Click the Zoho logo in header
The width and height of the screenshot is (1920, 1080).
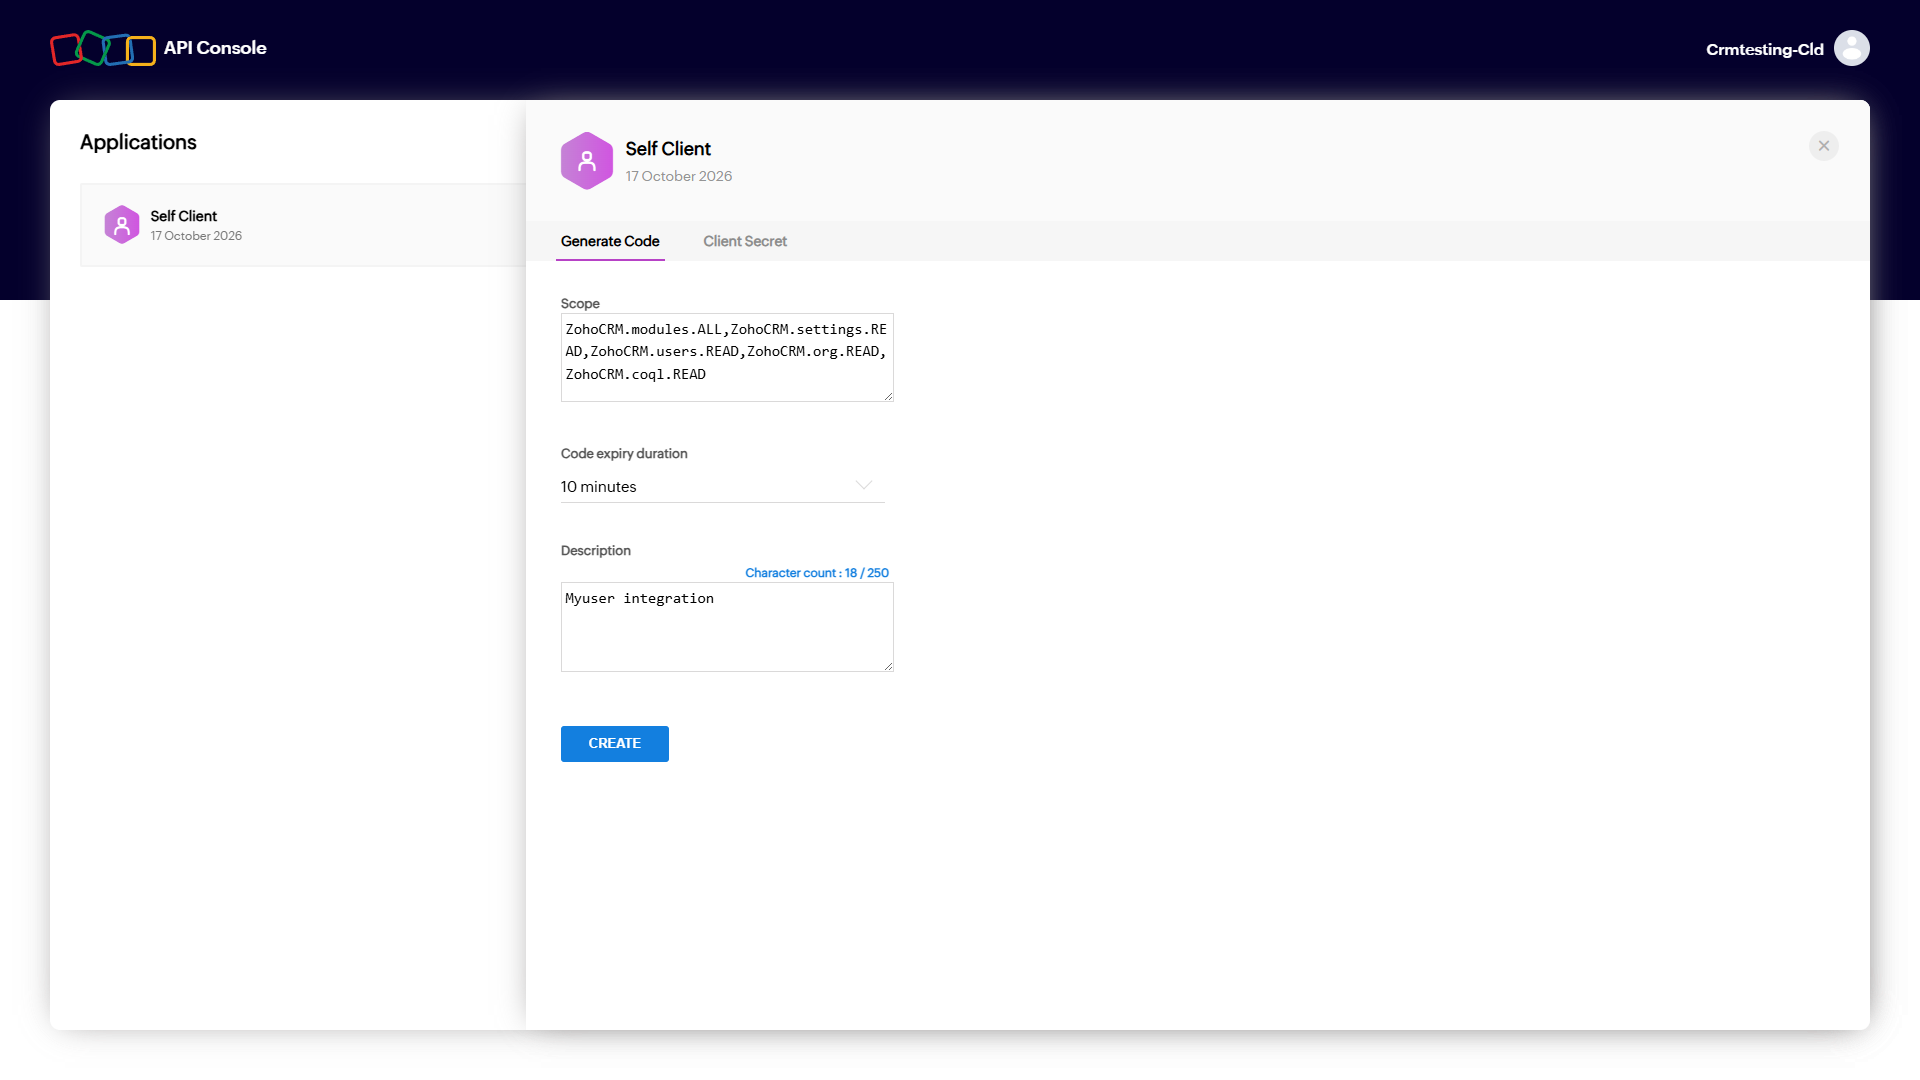tap(103, 48)
